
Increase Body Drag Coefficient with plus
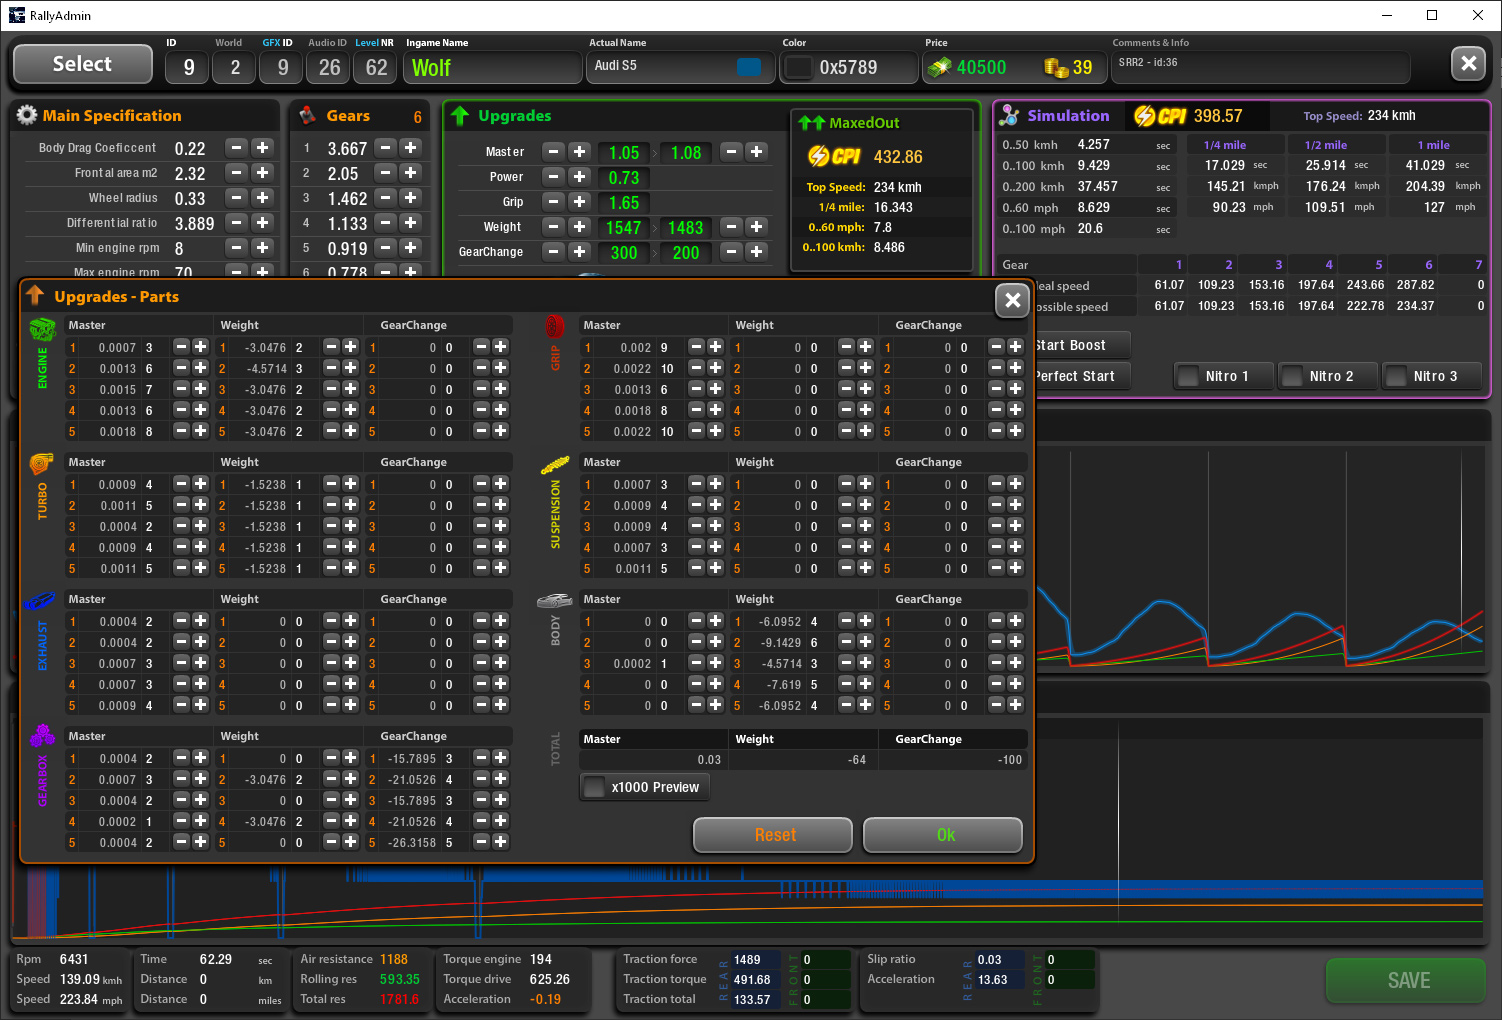(263, 148)
